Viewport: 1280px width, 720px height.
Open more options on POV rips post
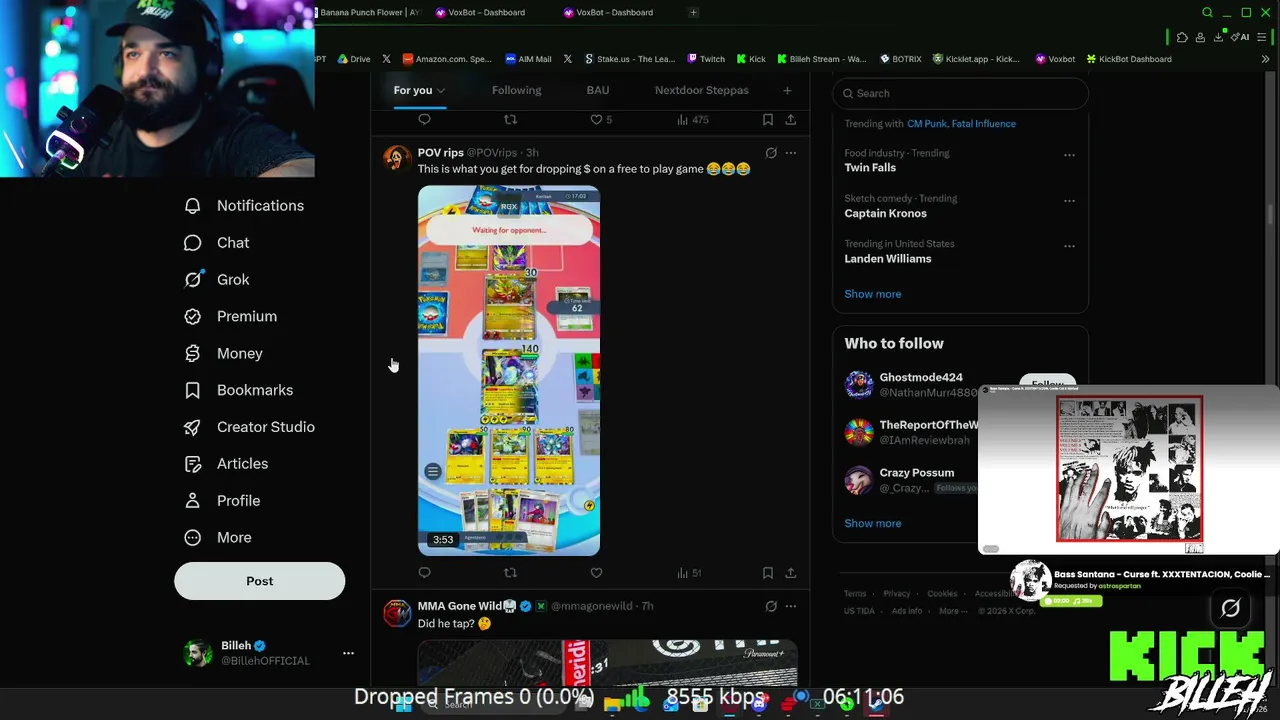[791, 153]
